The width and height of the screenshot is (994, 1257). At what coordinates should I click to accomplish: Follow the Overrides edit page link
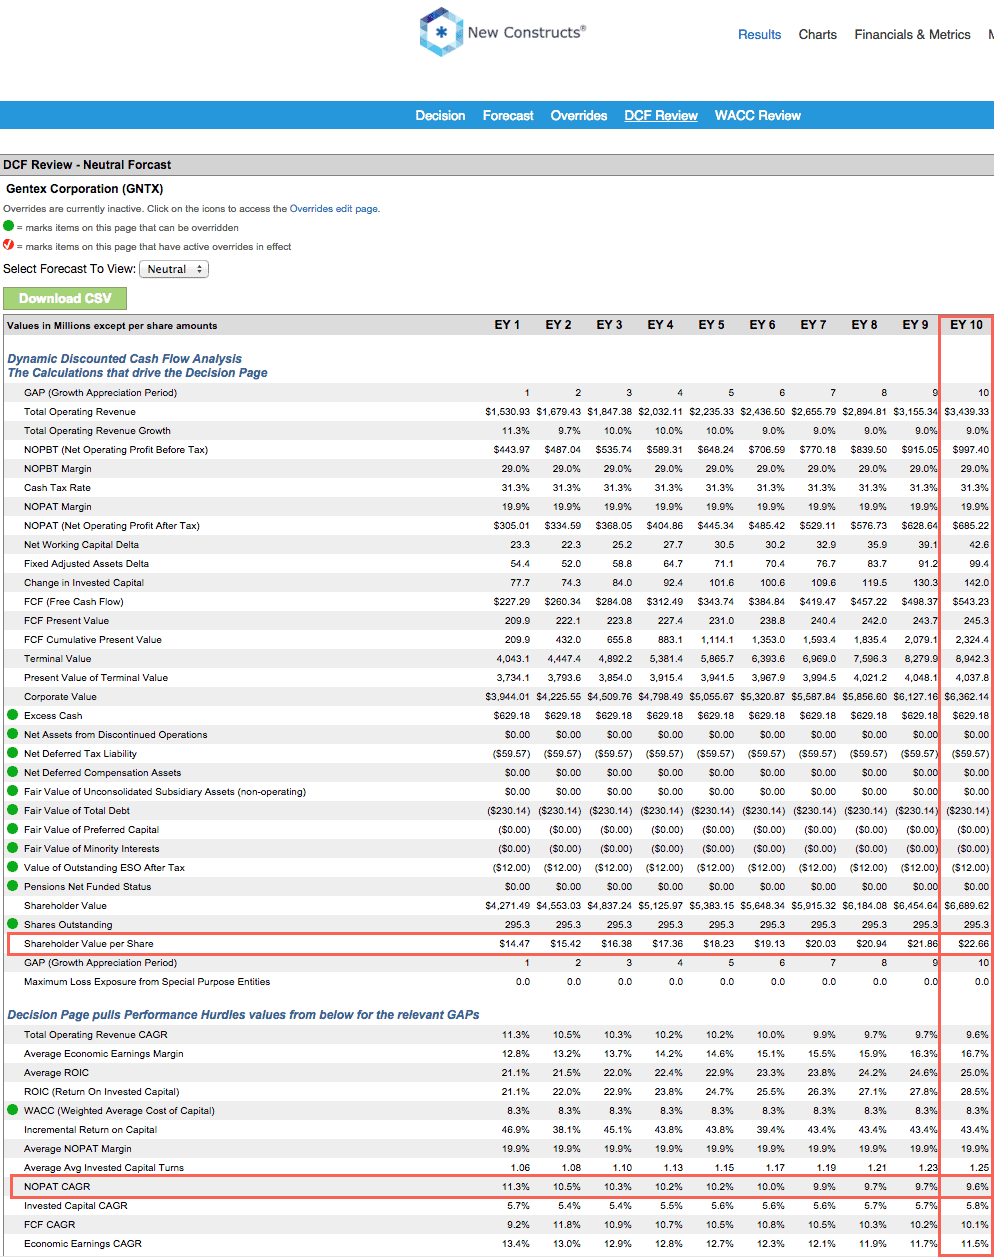point(334,209)
